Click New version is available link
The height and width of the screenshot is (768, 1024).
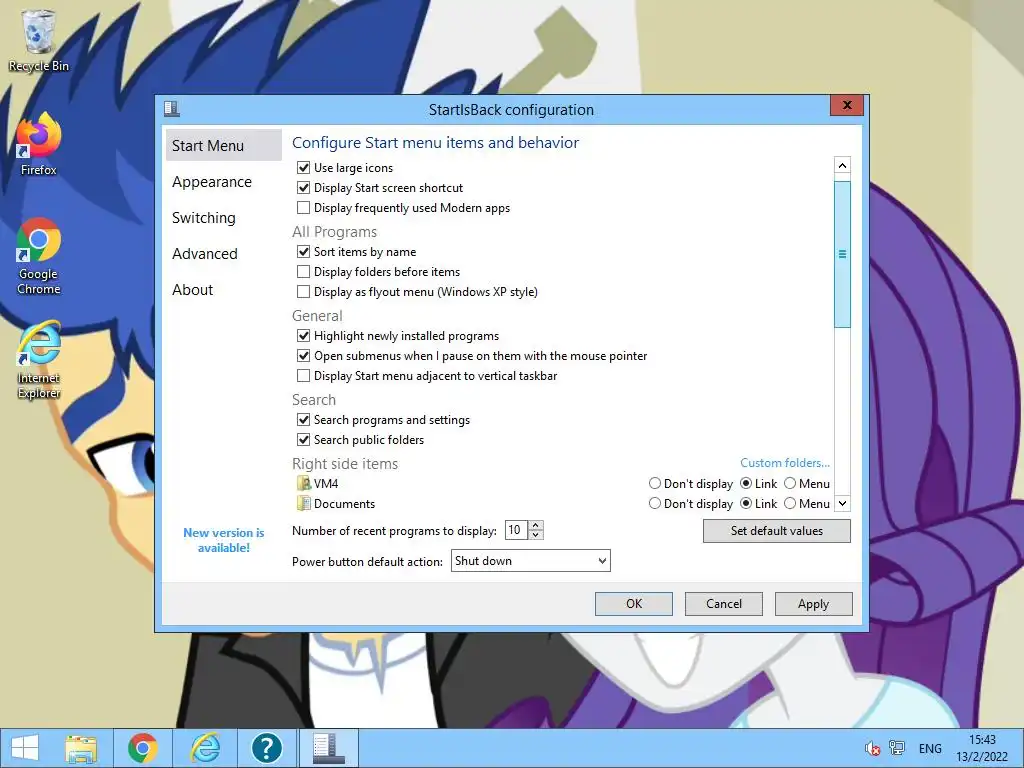224,540
